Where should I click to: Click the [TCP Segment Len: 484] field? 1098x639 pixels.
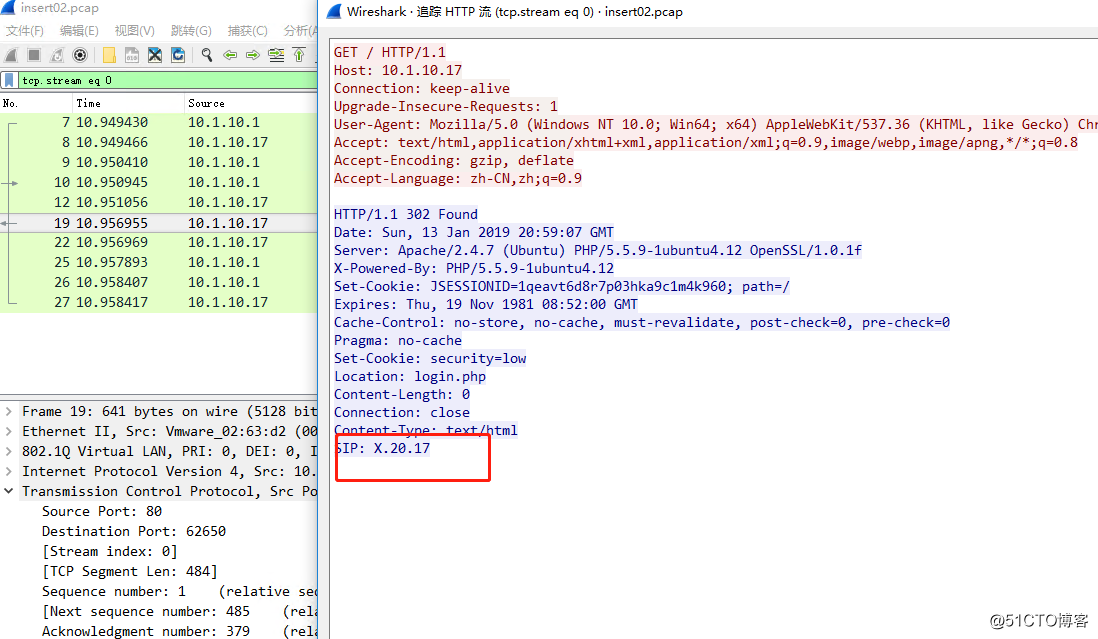pyautogui.click(x=130, y=572)
